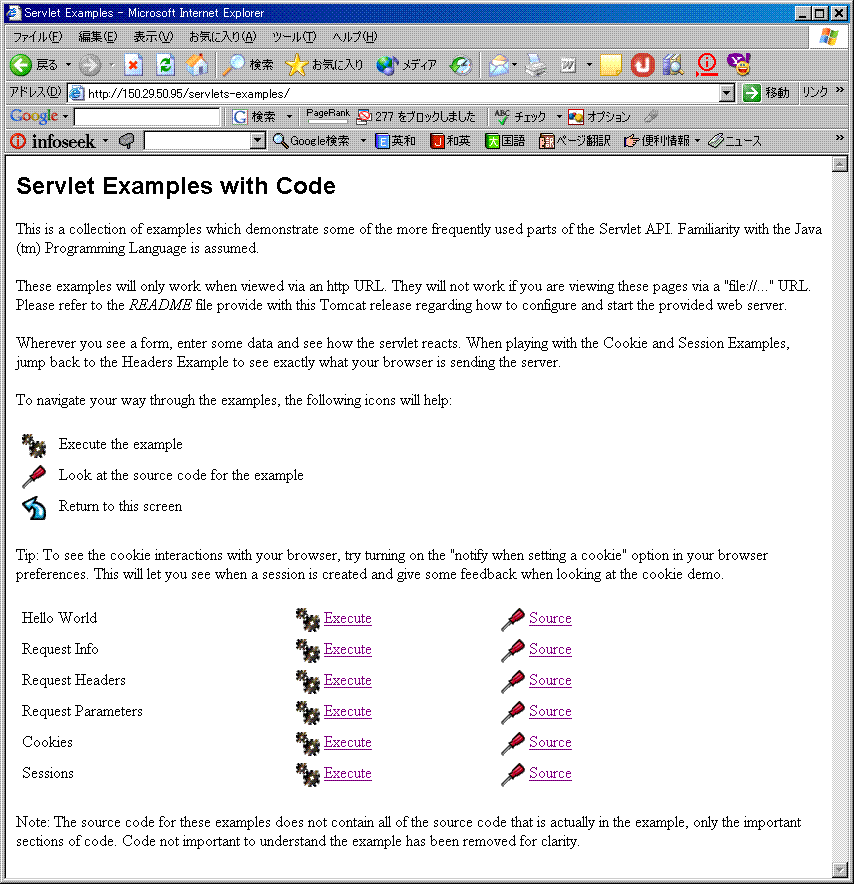Execute the Request Headers example
This screenshot has height=884, width=854.
coord(347,680)
